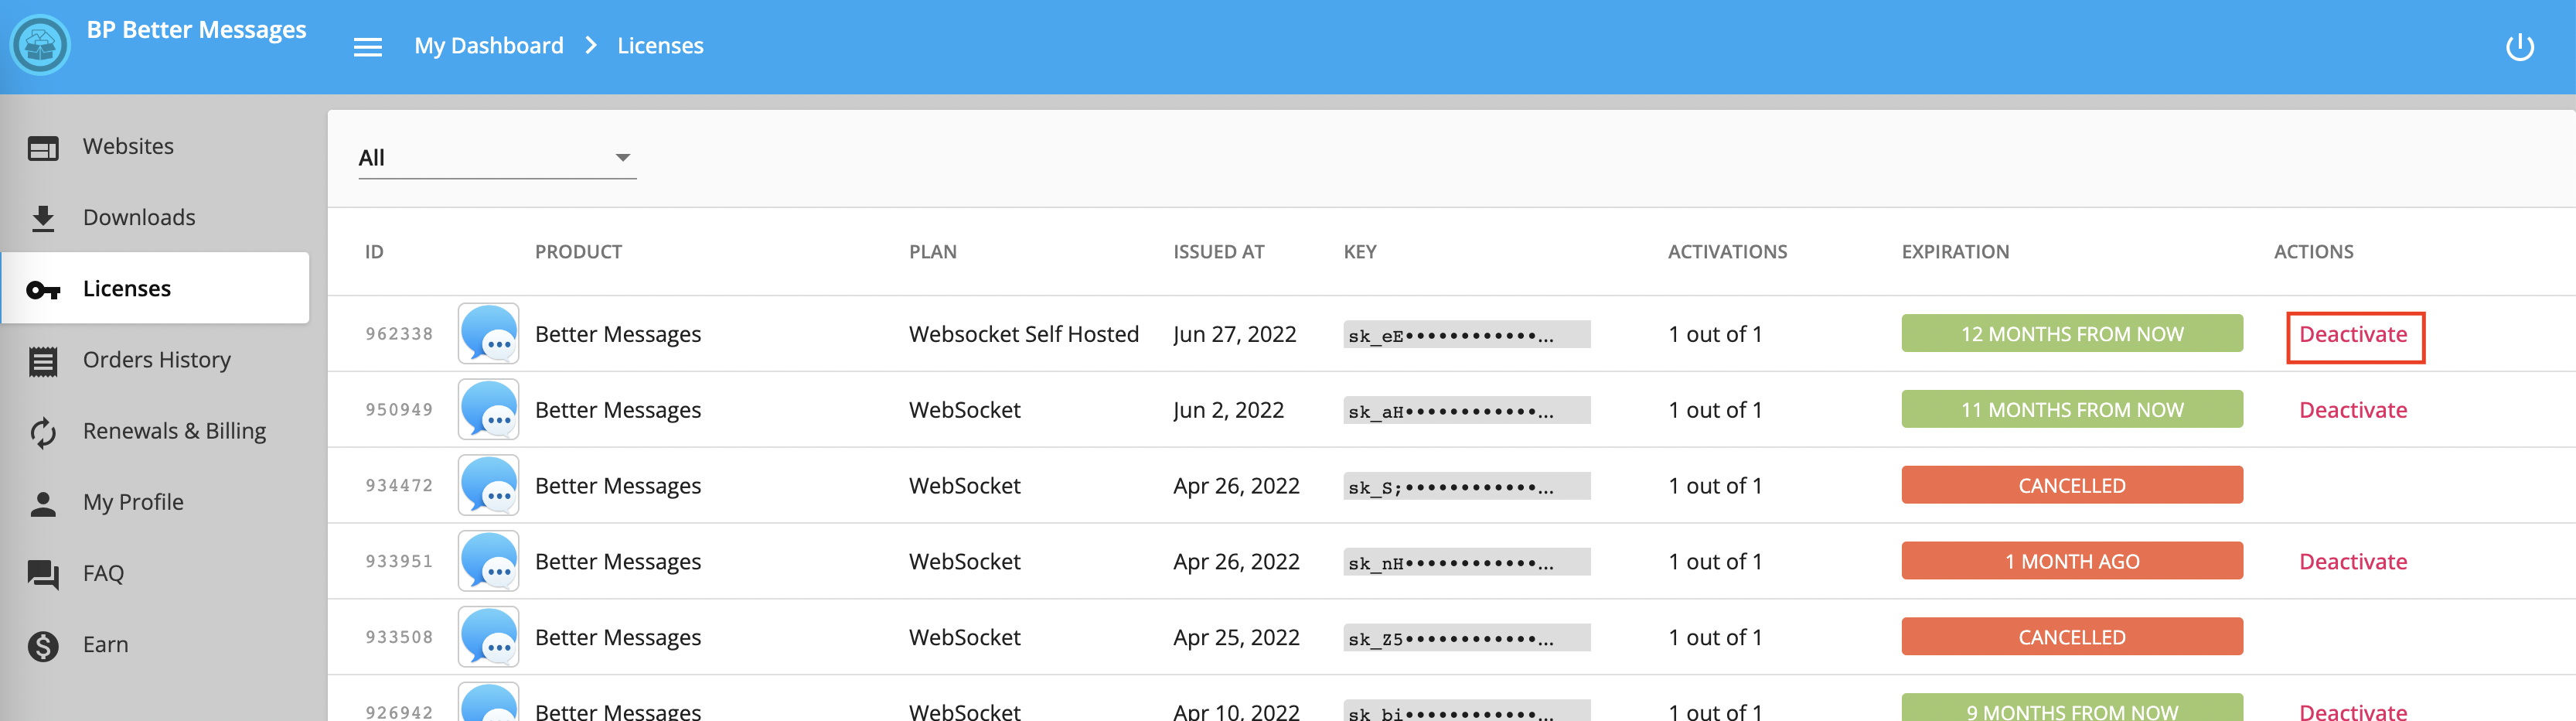Click the PLAN column header
The height and width of the screenshot is (721, 2576).
[x=932, y=252]
